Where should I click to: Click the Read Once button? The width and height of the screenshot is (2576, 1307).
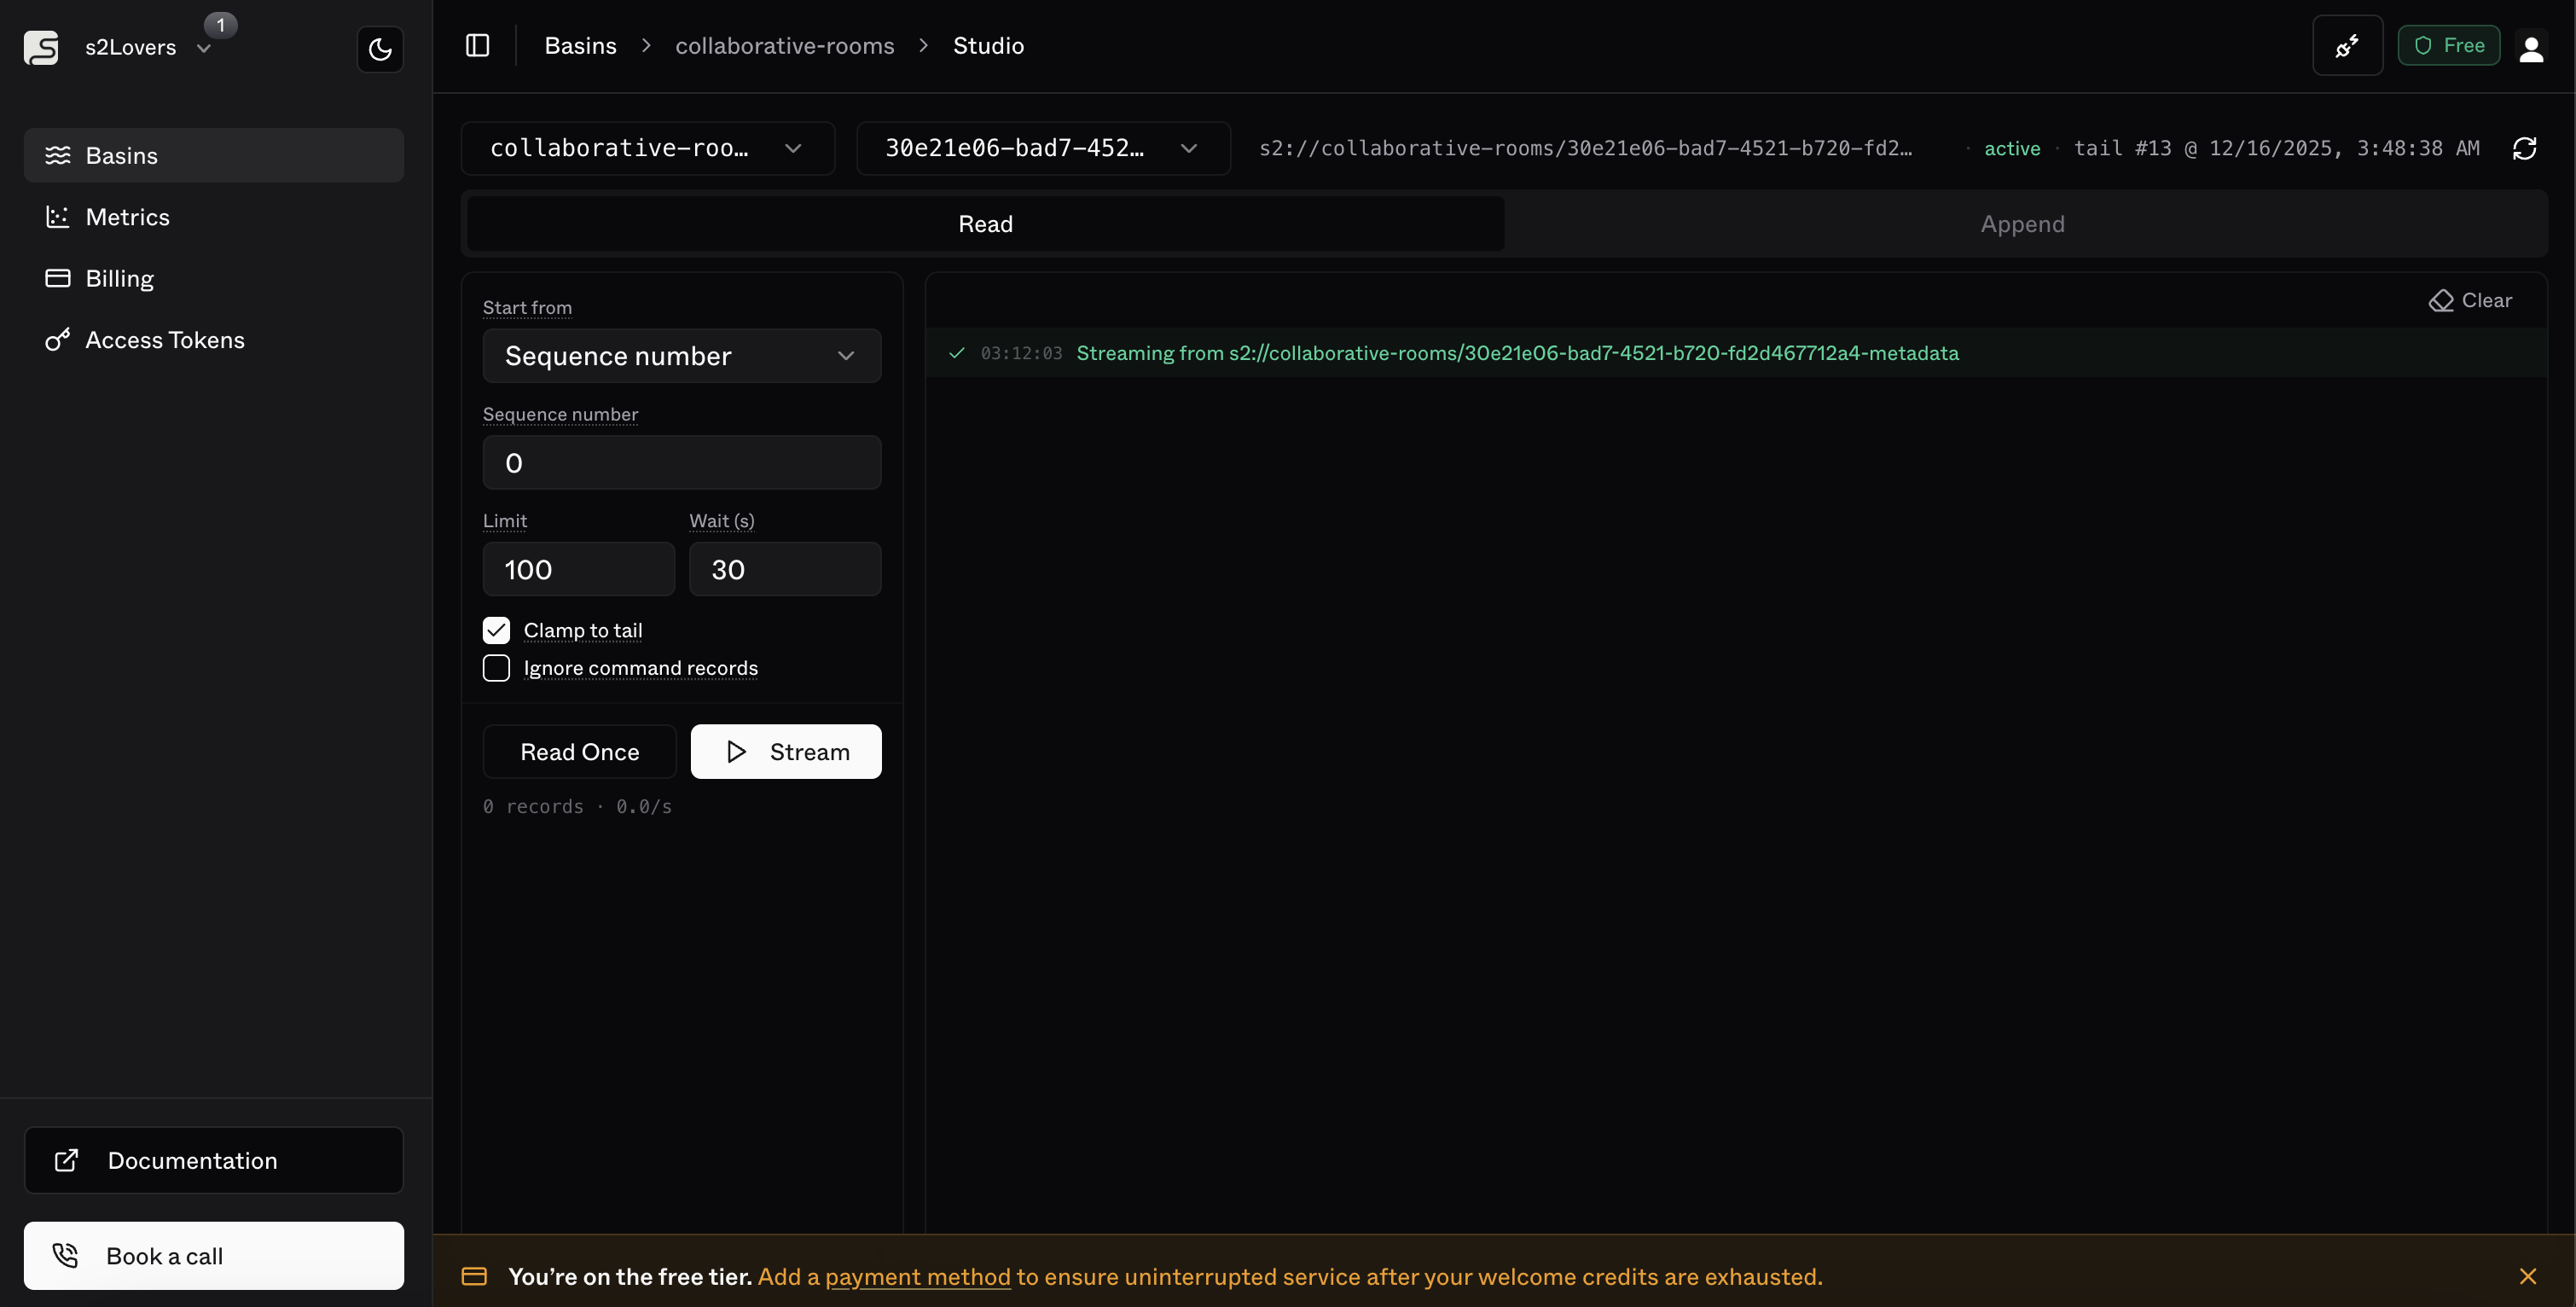tap(579, 752)
